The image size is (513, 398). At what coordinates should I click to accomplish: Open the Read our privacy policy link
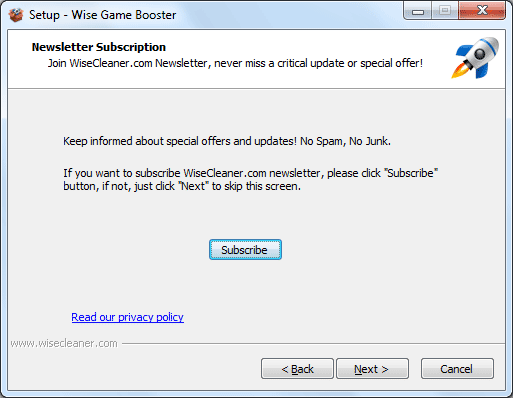(x=127, y=317)
